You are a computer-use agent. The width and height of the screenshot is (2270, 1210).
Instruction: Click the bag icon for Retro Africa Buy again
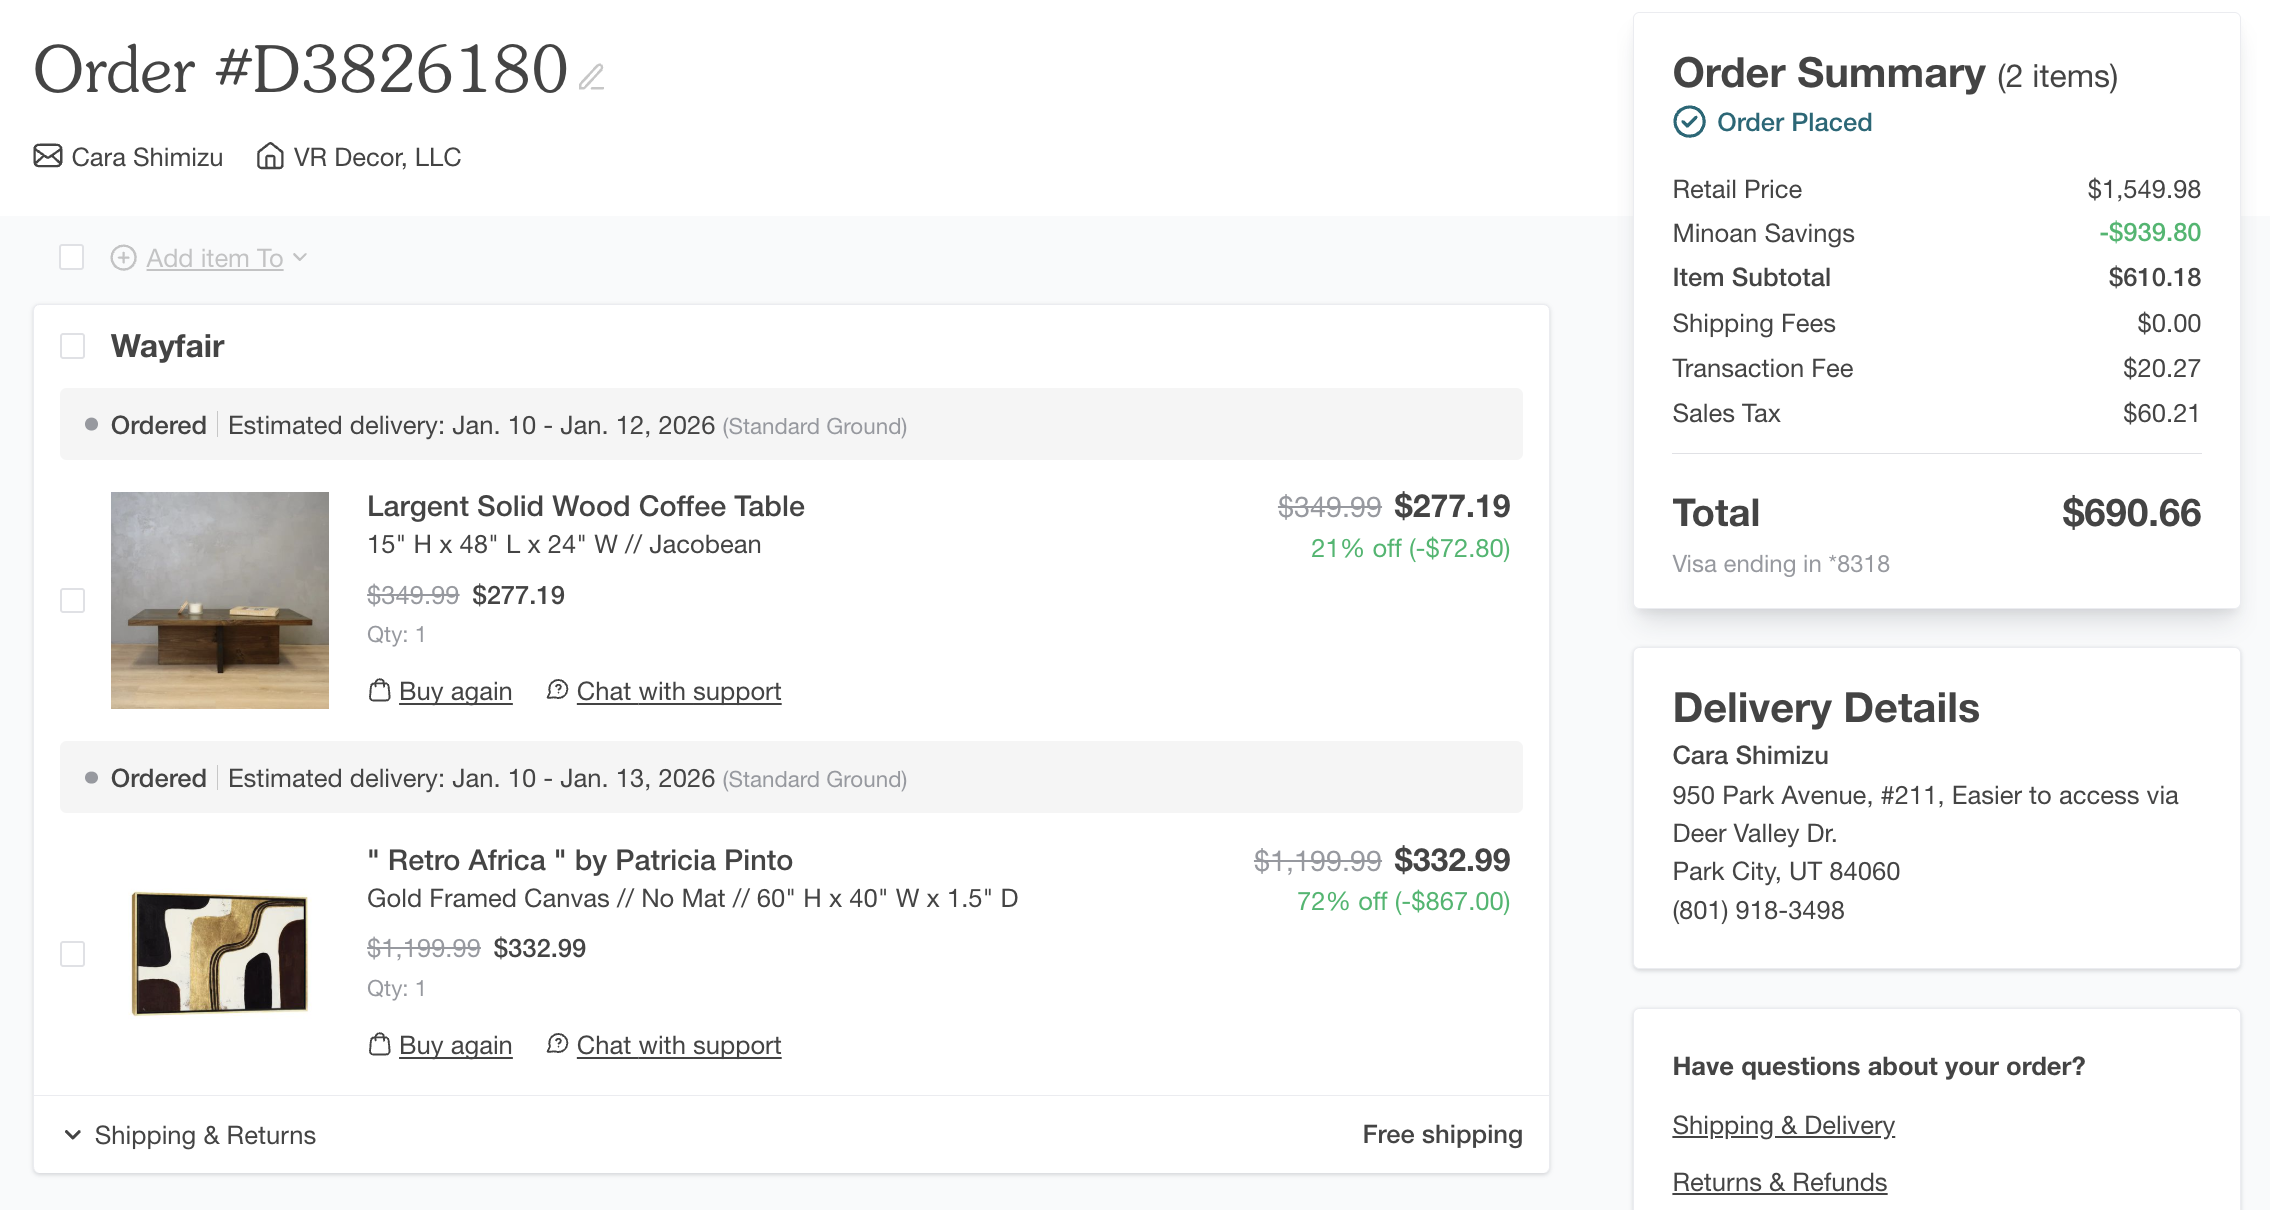(x=379, y=1044)
